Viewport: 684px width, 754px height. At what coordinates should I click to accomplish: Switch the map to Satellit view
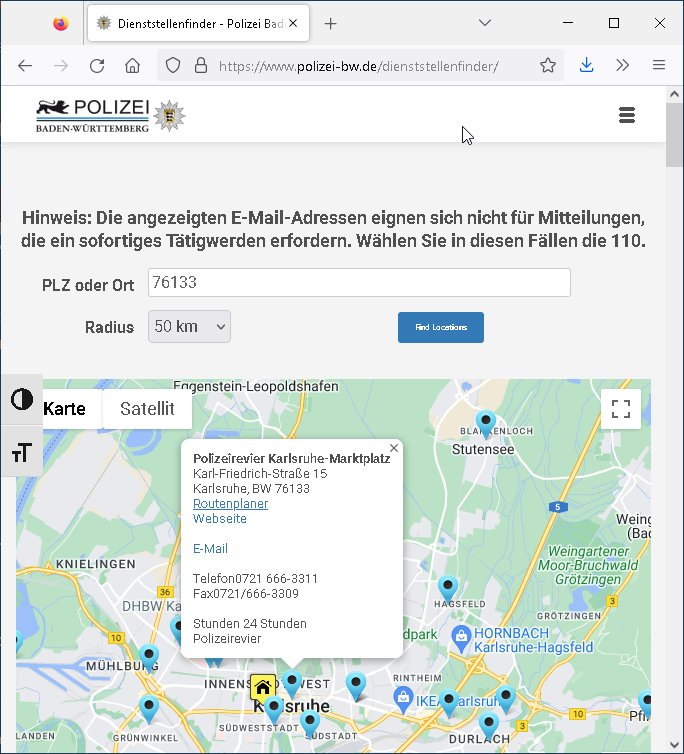pos(147,408)
